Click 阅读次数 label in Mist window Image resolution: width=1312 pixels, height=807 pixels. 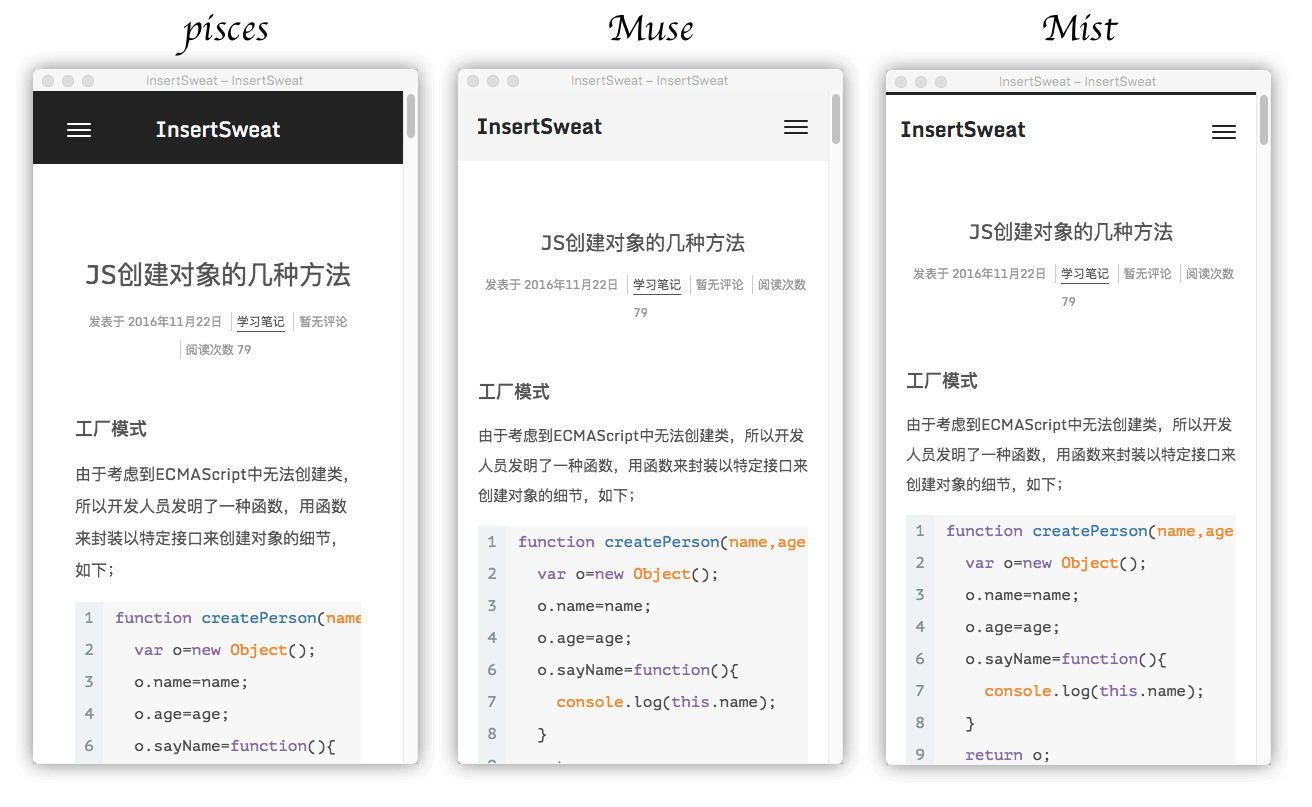coord(1210,274)
